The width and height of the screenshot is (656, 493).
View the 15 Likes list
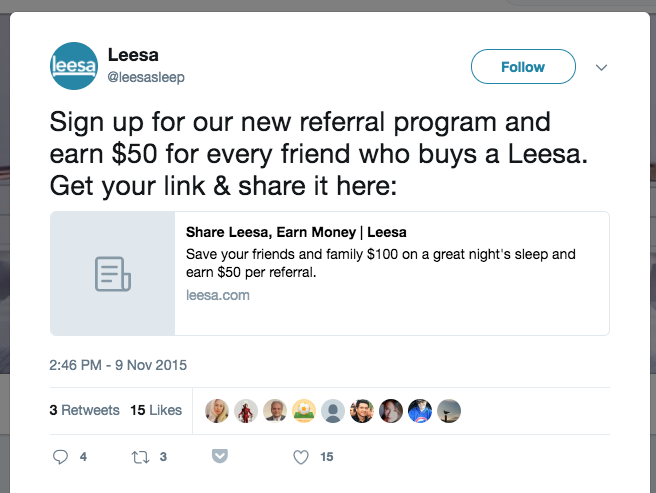(x=156, y=410)
